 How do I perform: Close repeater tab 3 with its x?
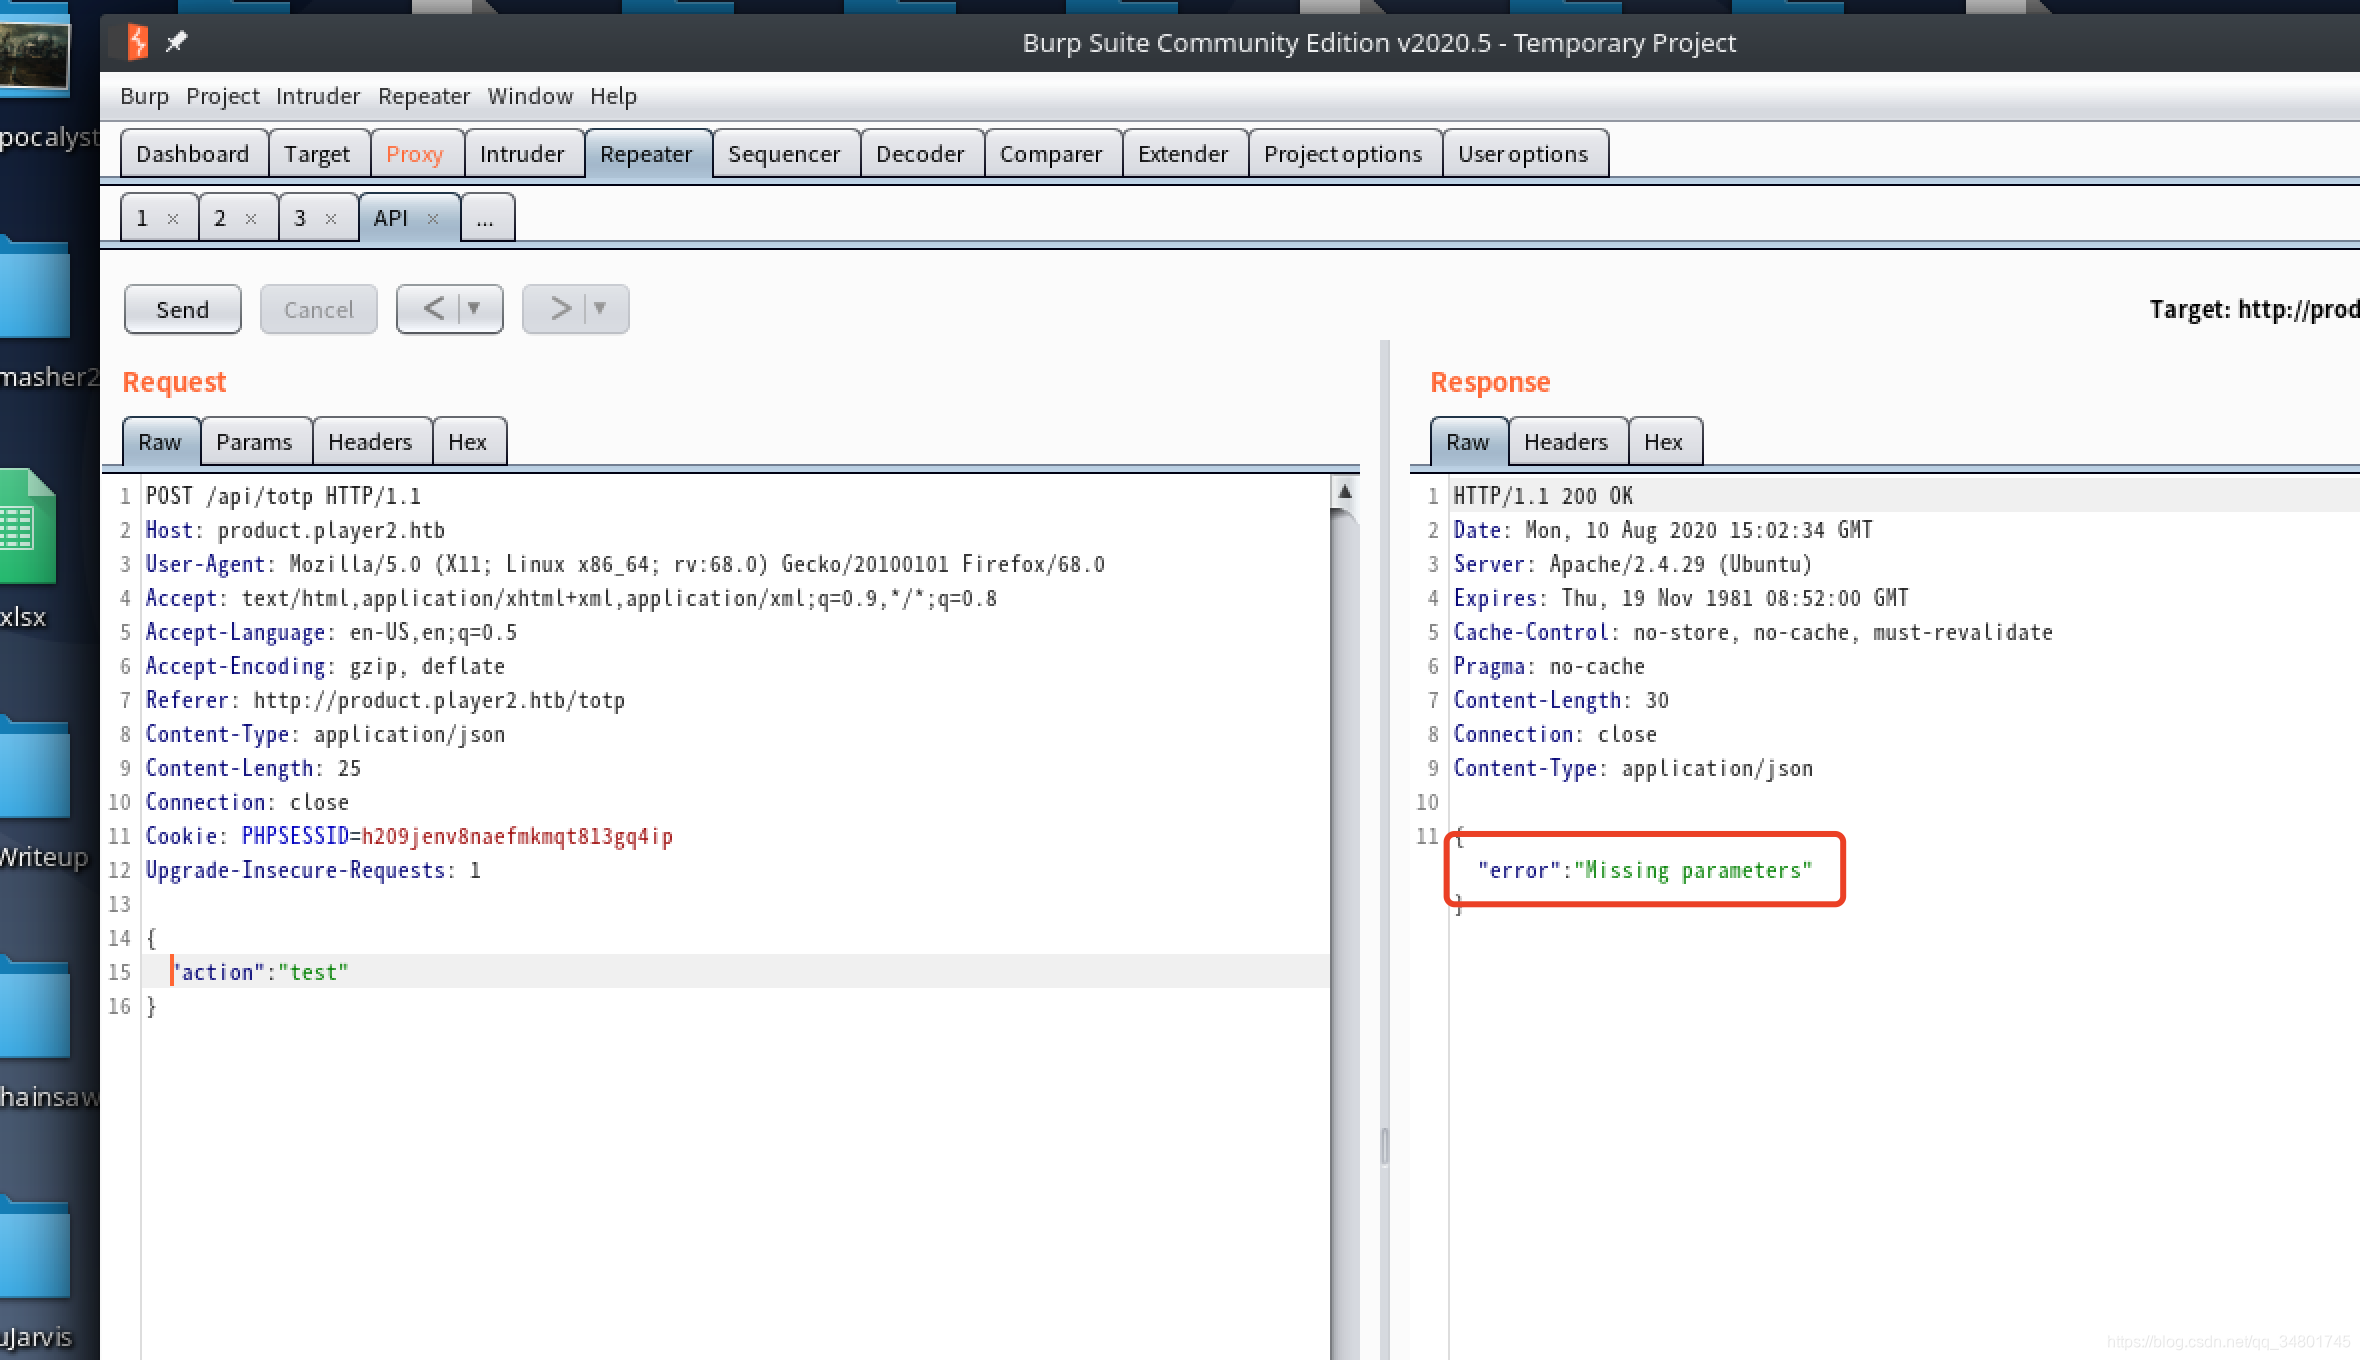331,219
